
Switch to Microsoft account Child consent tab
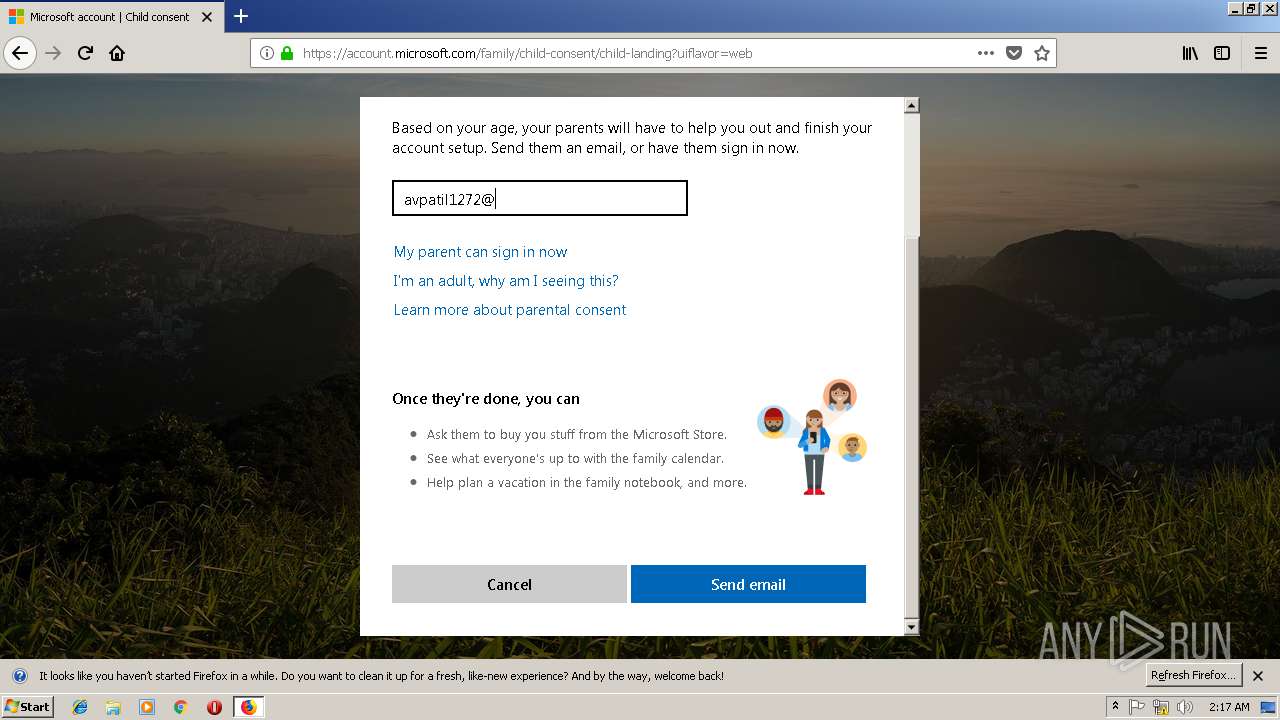[110, 17]
